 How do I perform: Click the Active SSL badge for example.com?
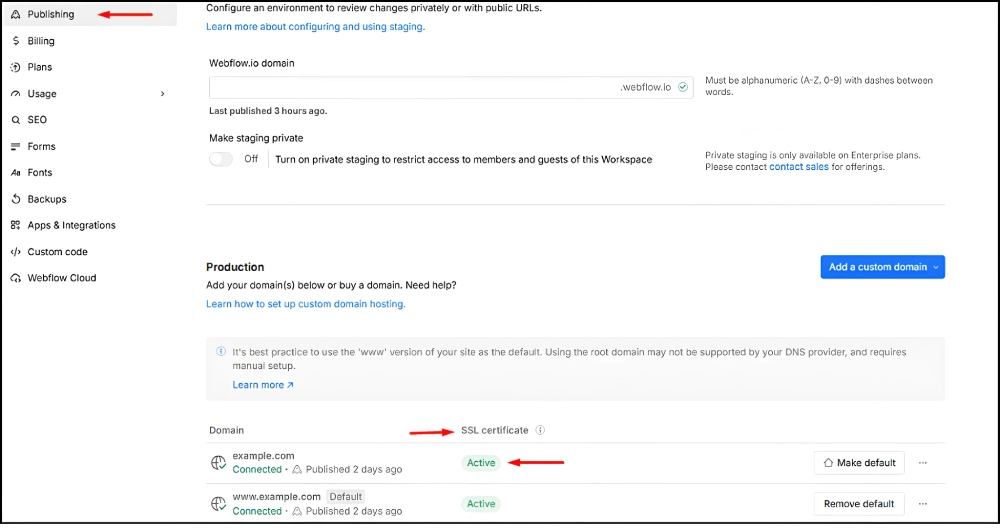(x=481, y=463)
